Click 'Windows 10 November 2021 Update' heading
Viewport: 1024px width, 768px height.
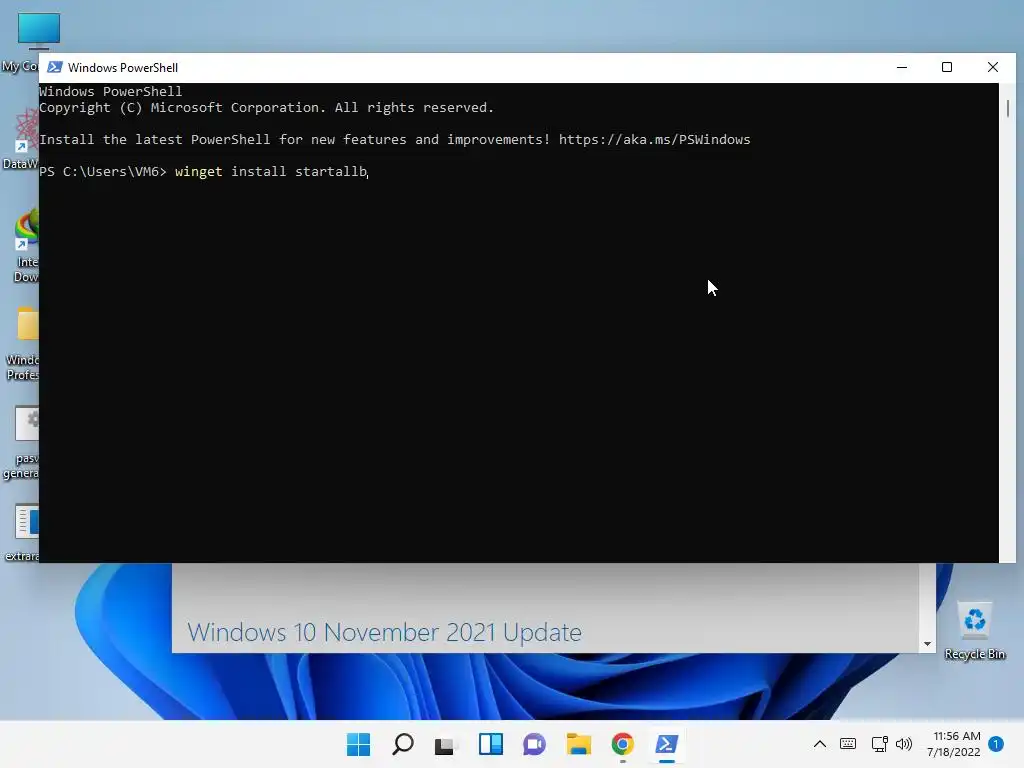point(384,632)
